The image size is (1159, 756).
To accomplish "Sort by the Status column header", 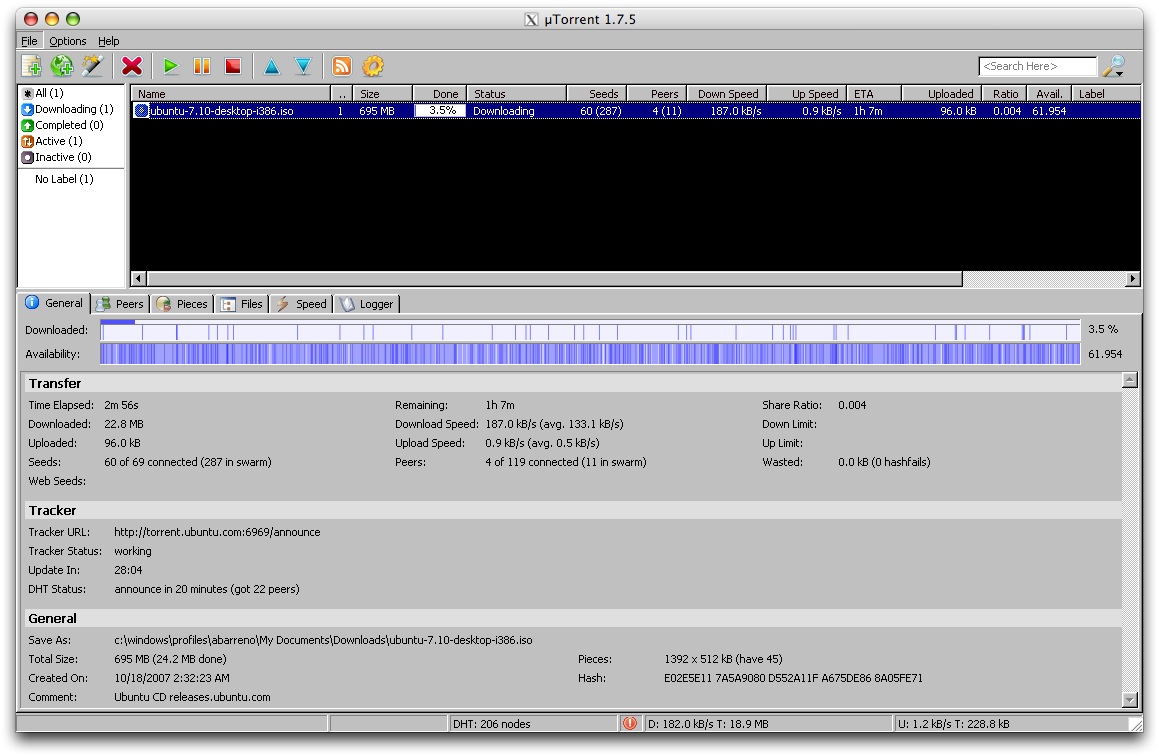I will (516, 94).
